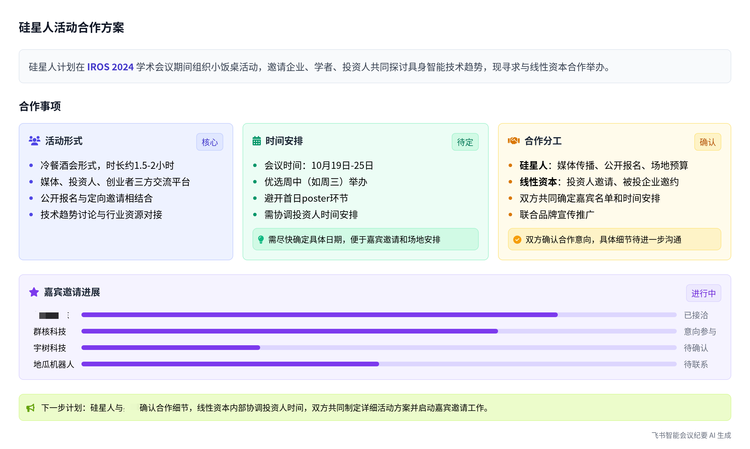The width and height of the screenshot is (750, 449).
Task: Click the 核心 tag on 活动形式 card
Action: [209, 142]
